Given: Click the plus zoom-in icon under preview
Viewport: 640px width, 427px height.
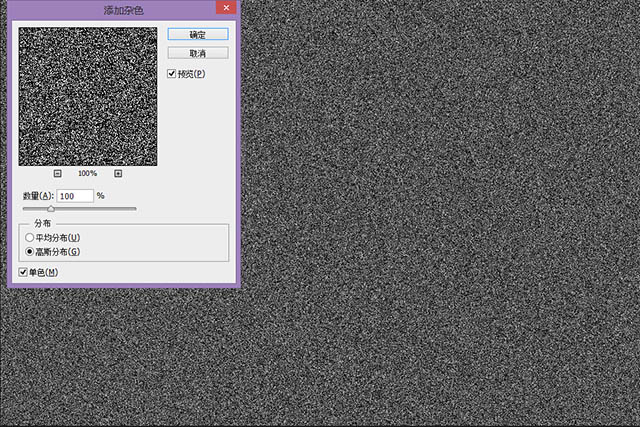Looking at the screenshot, I should (x=118, y=173).
